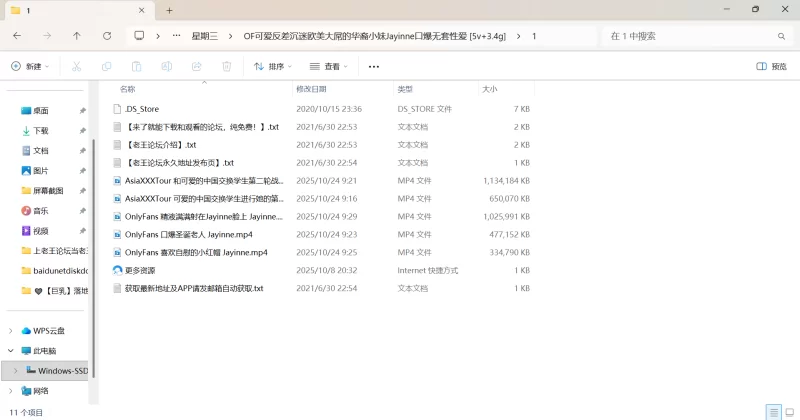Open the 查看 view dropdown
This screenshot has width=800, height=420.
[329, 66]
